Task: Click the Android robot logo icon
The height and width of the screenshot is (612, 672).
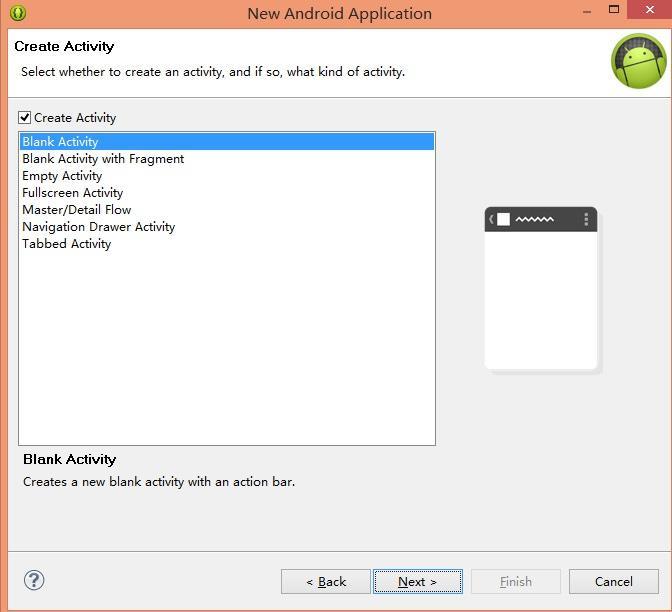Action: pos(638,61)
